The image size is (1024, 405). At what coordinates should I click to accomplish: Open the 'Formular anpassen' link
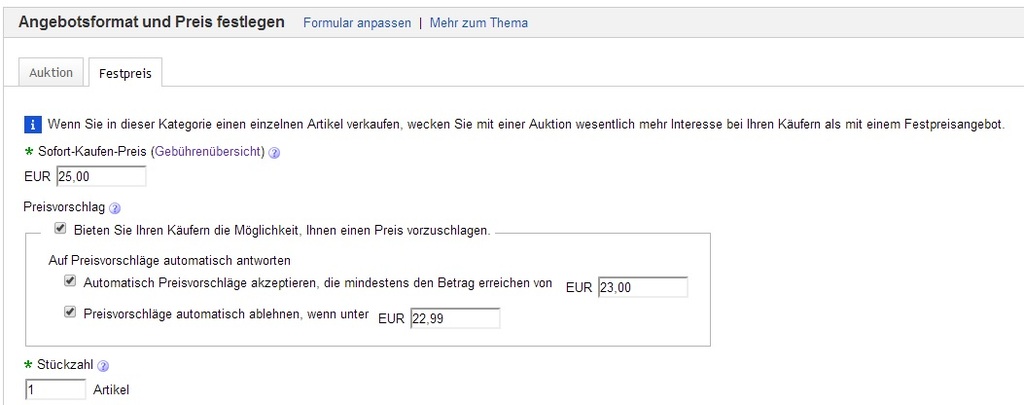357,23
